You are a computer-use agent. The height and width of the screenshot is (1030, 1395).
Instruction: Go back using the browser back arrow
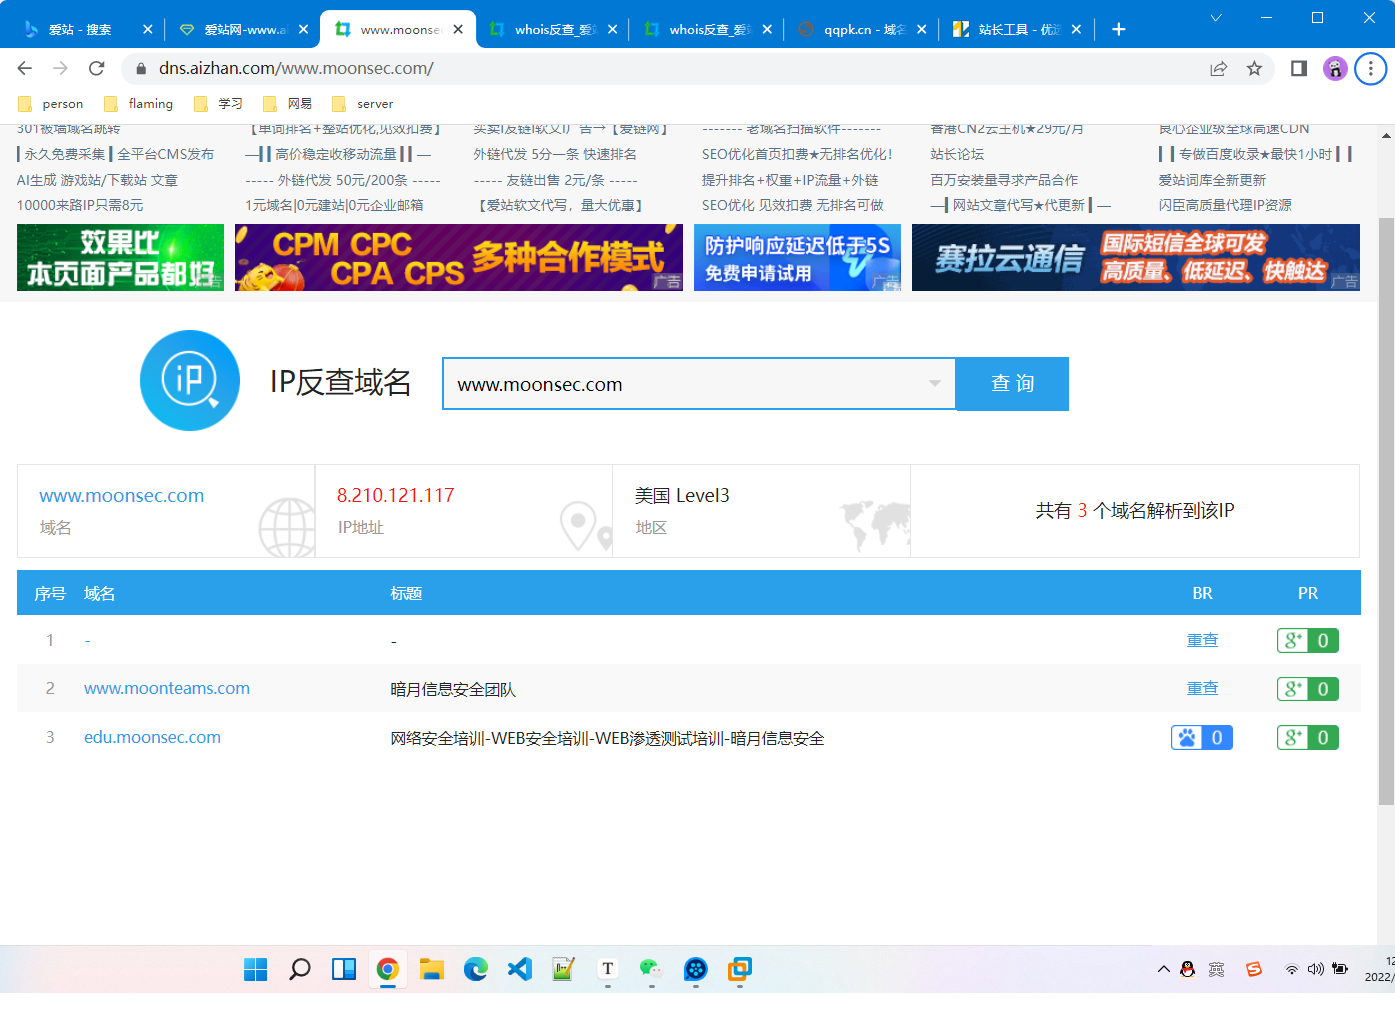click(25, 68)
